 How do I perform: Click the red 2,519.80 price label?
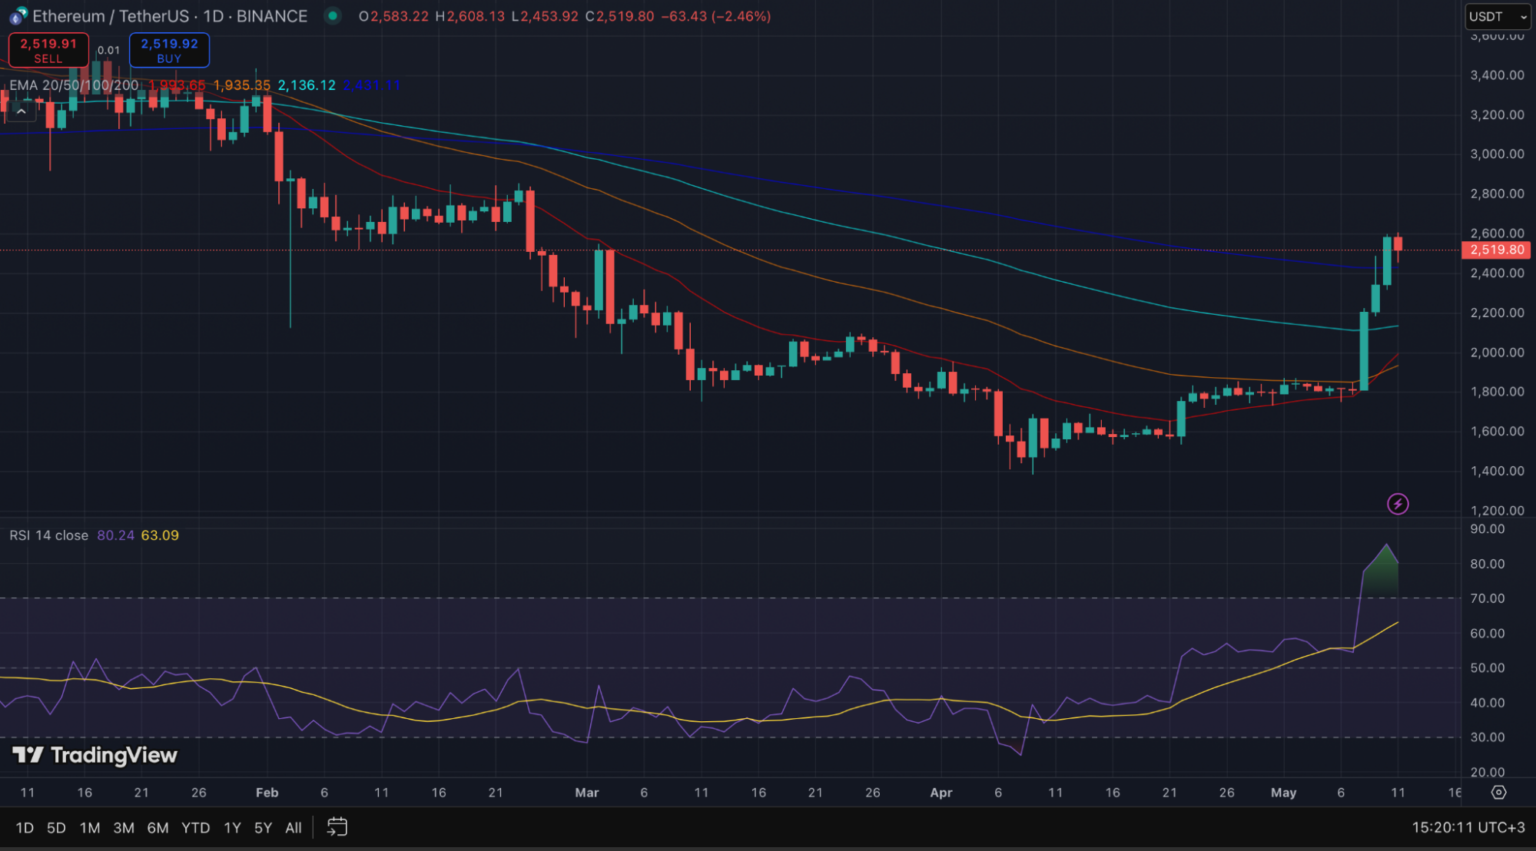point(1496,250)
